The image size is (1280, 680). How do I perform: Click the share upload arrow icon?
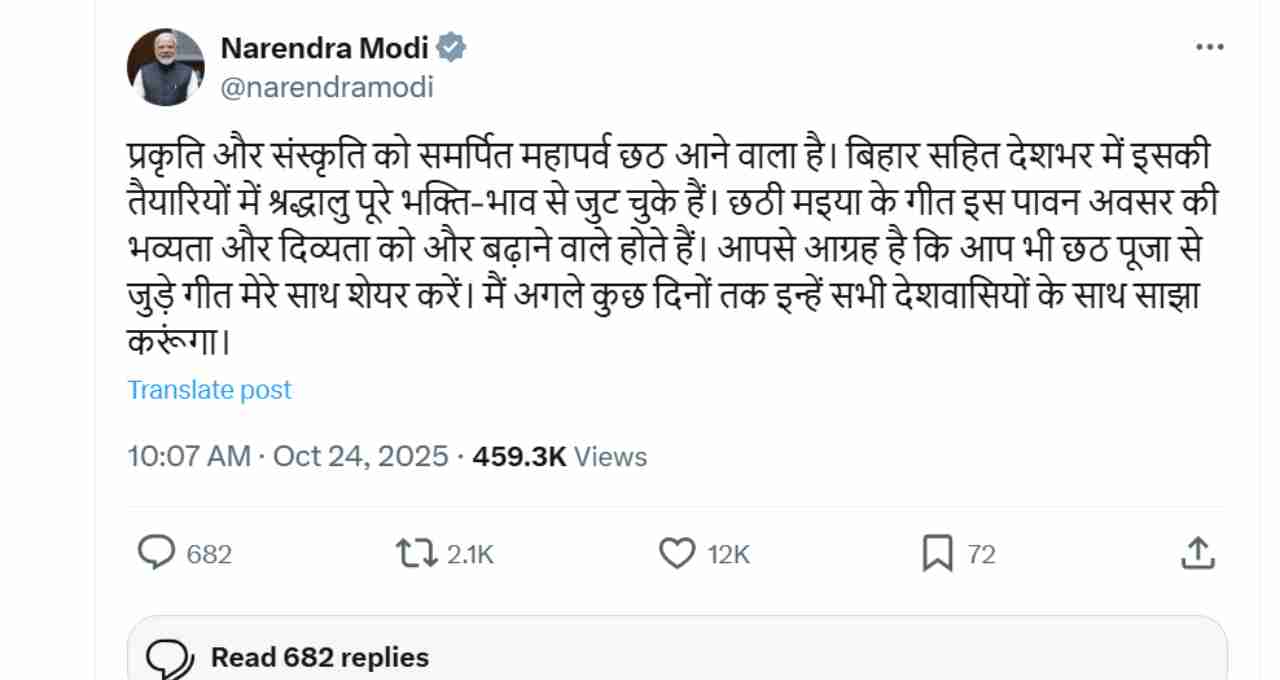pos(1198,552)
